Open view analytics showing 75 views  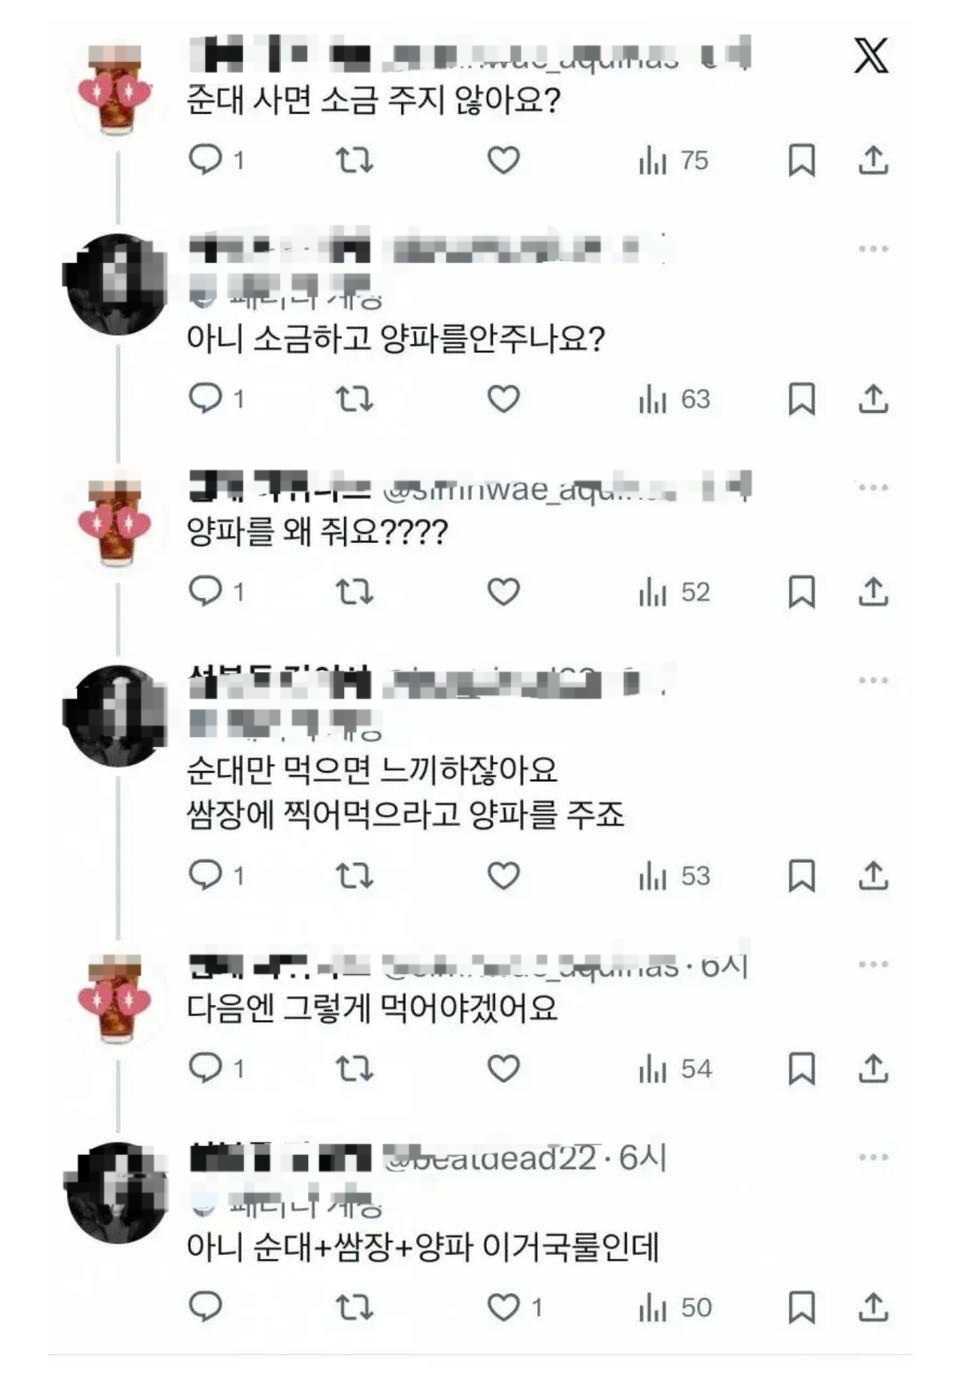[x=673, y=160]
